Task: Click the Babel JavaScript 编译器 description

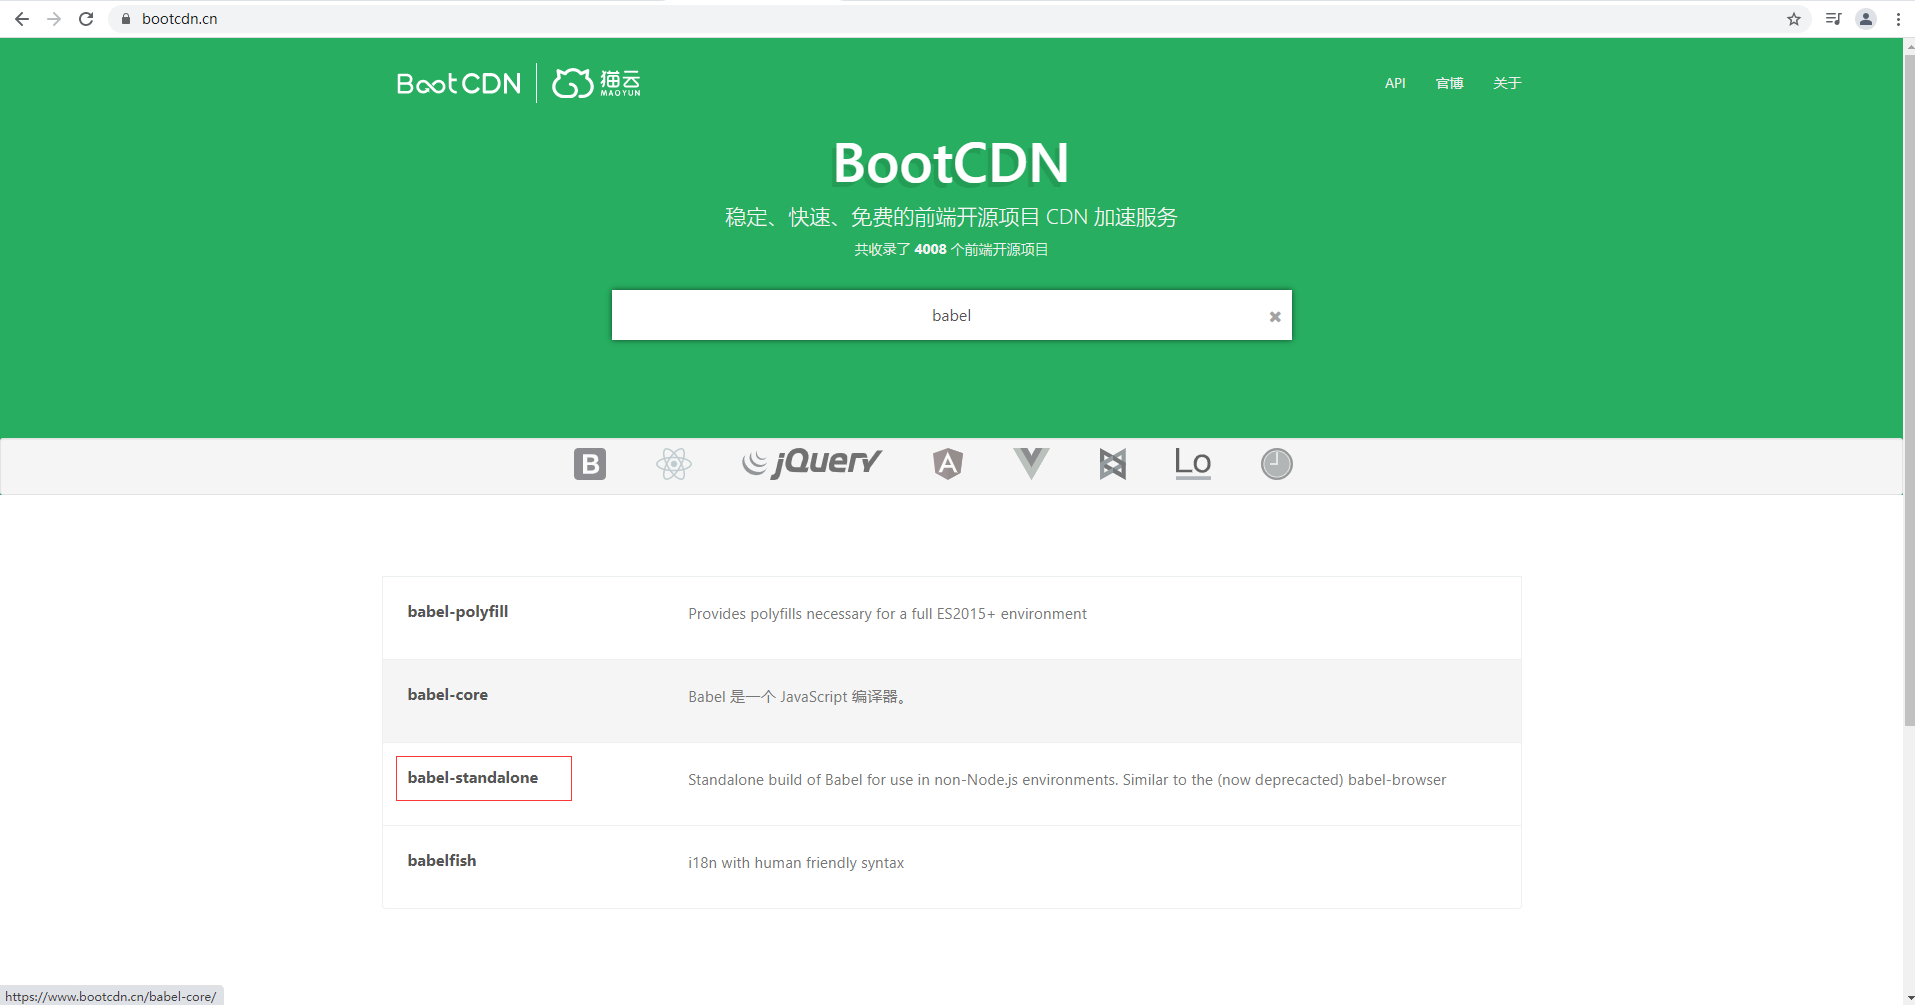Action: pos(799,697)
